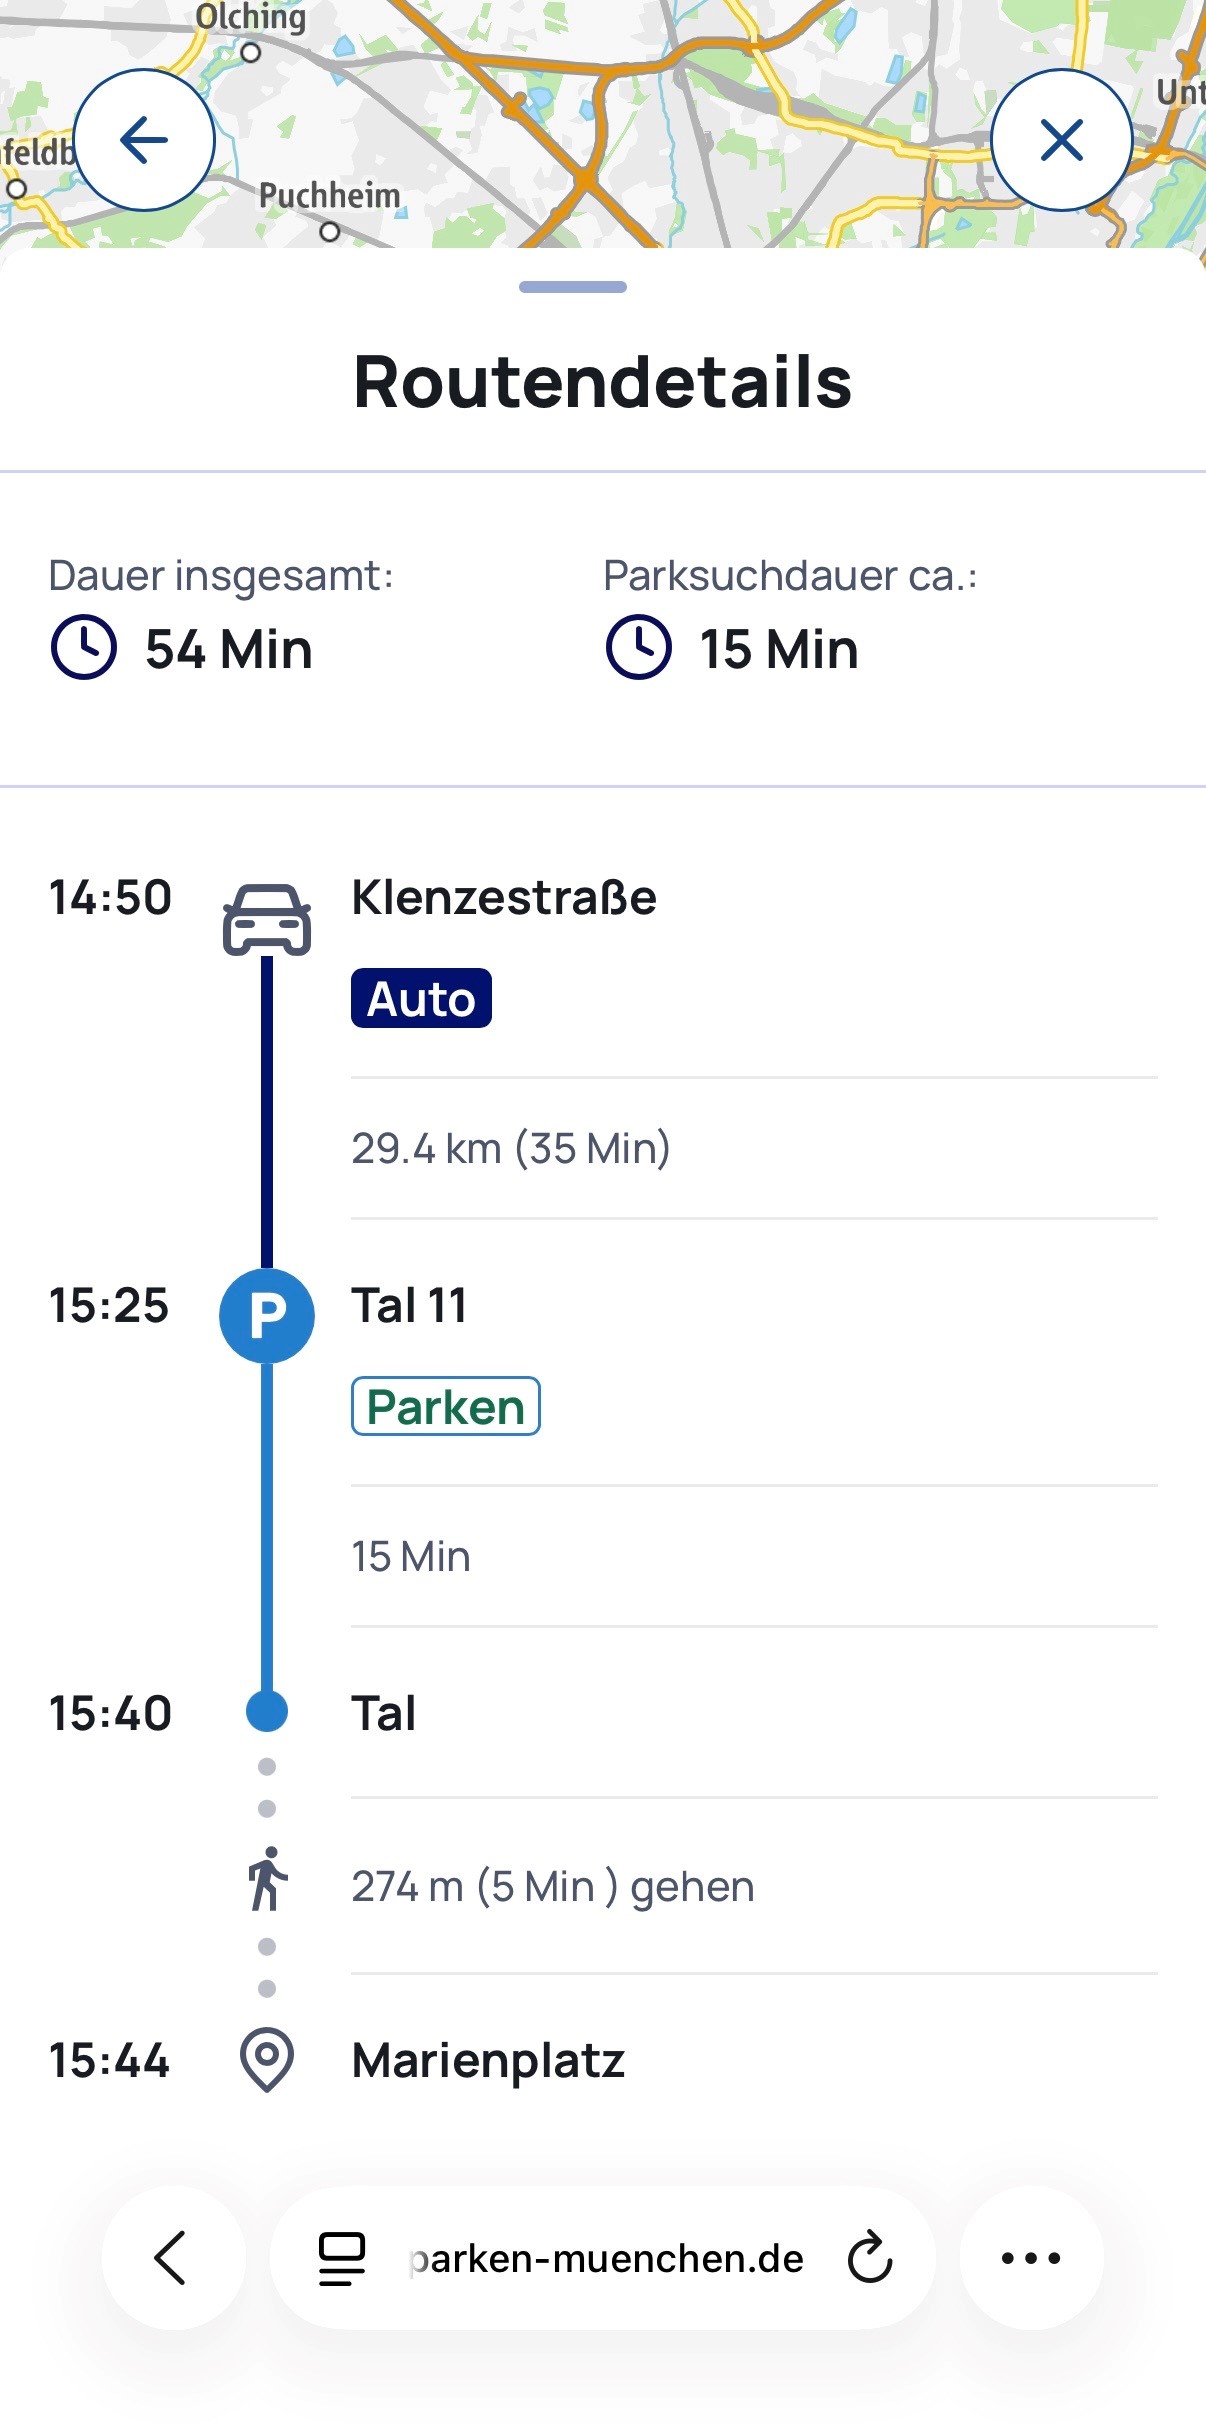Tap the clock icon beside 54 Min
Image resolution: width=1206 pixels, height=2432 pixels.
(x=84, y=648)
